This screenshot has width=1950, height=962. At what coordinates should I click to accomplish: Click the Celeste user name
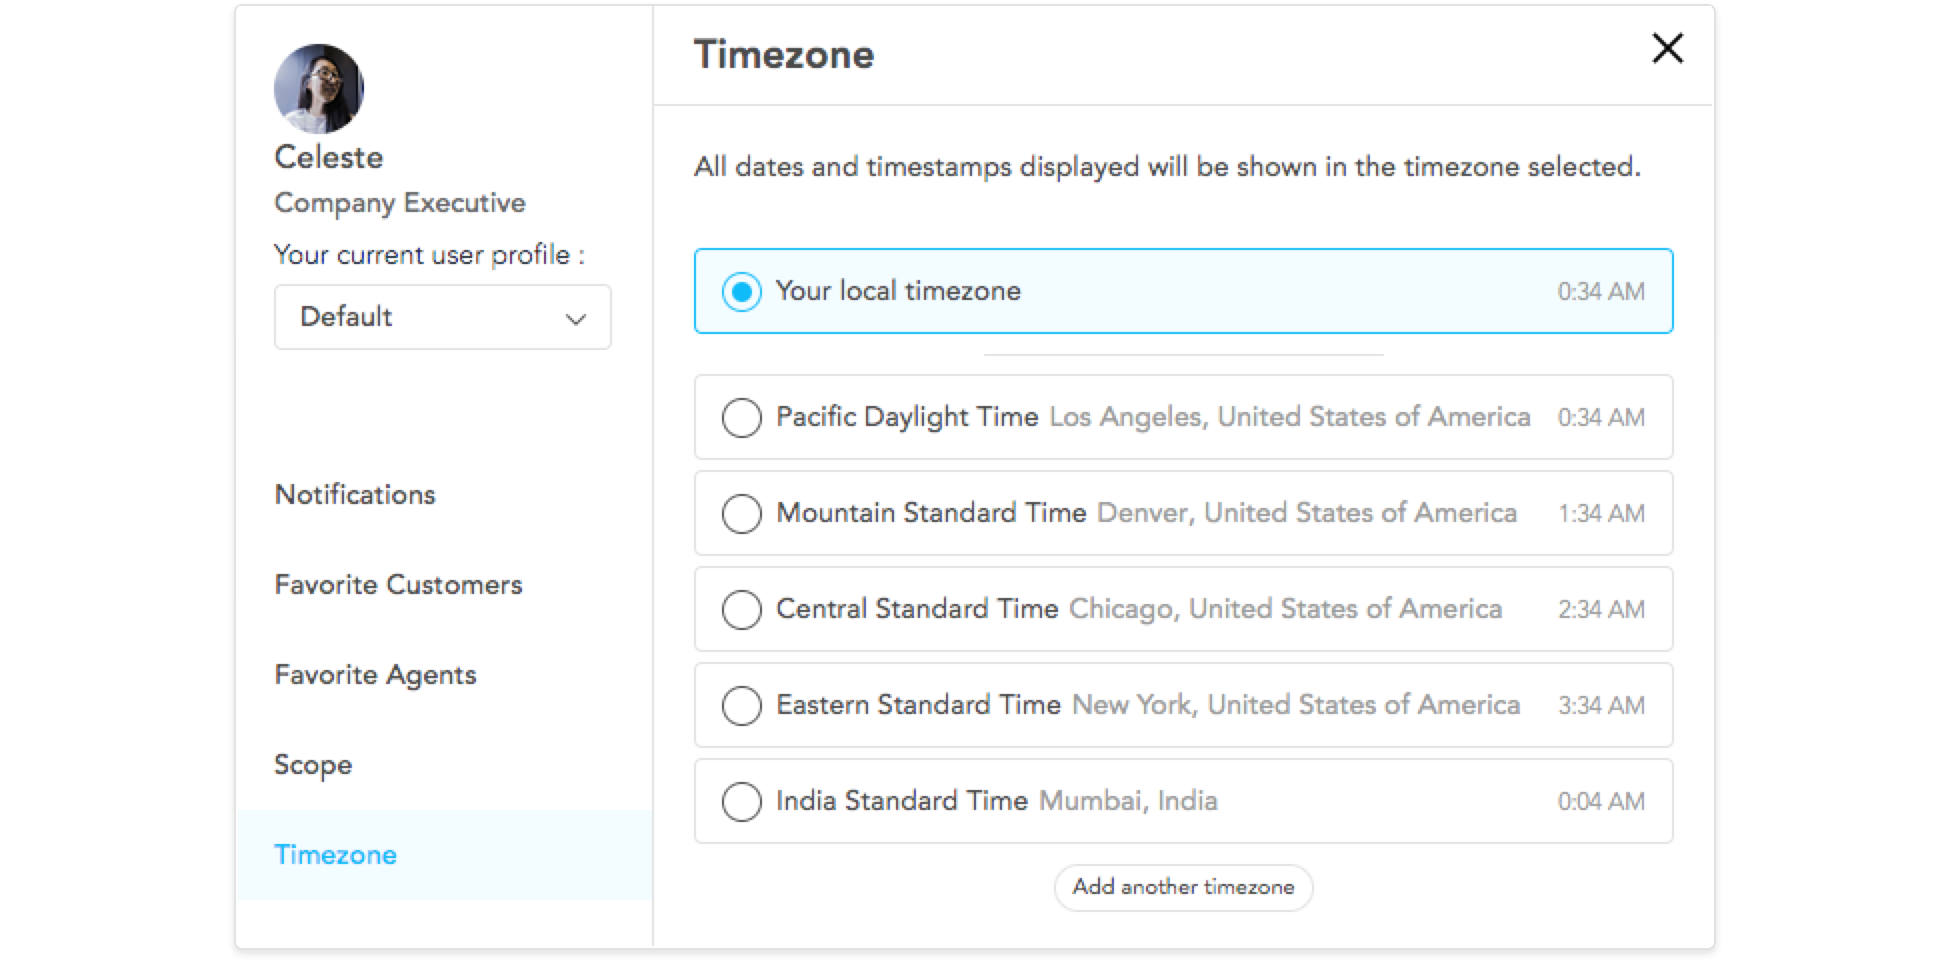pyautogui.click(x=329, y=157)
